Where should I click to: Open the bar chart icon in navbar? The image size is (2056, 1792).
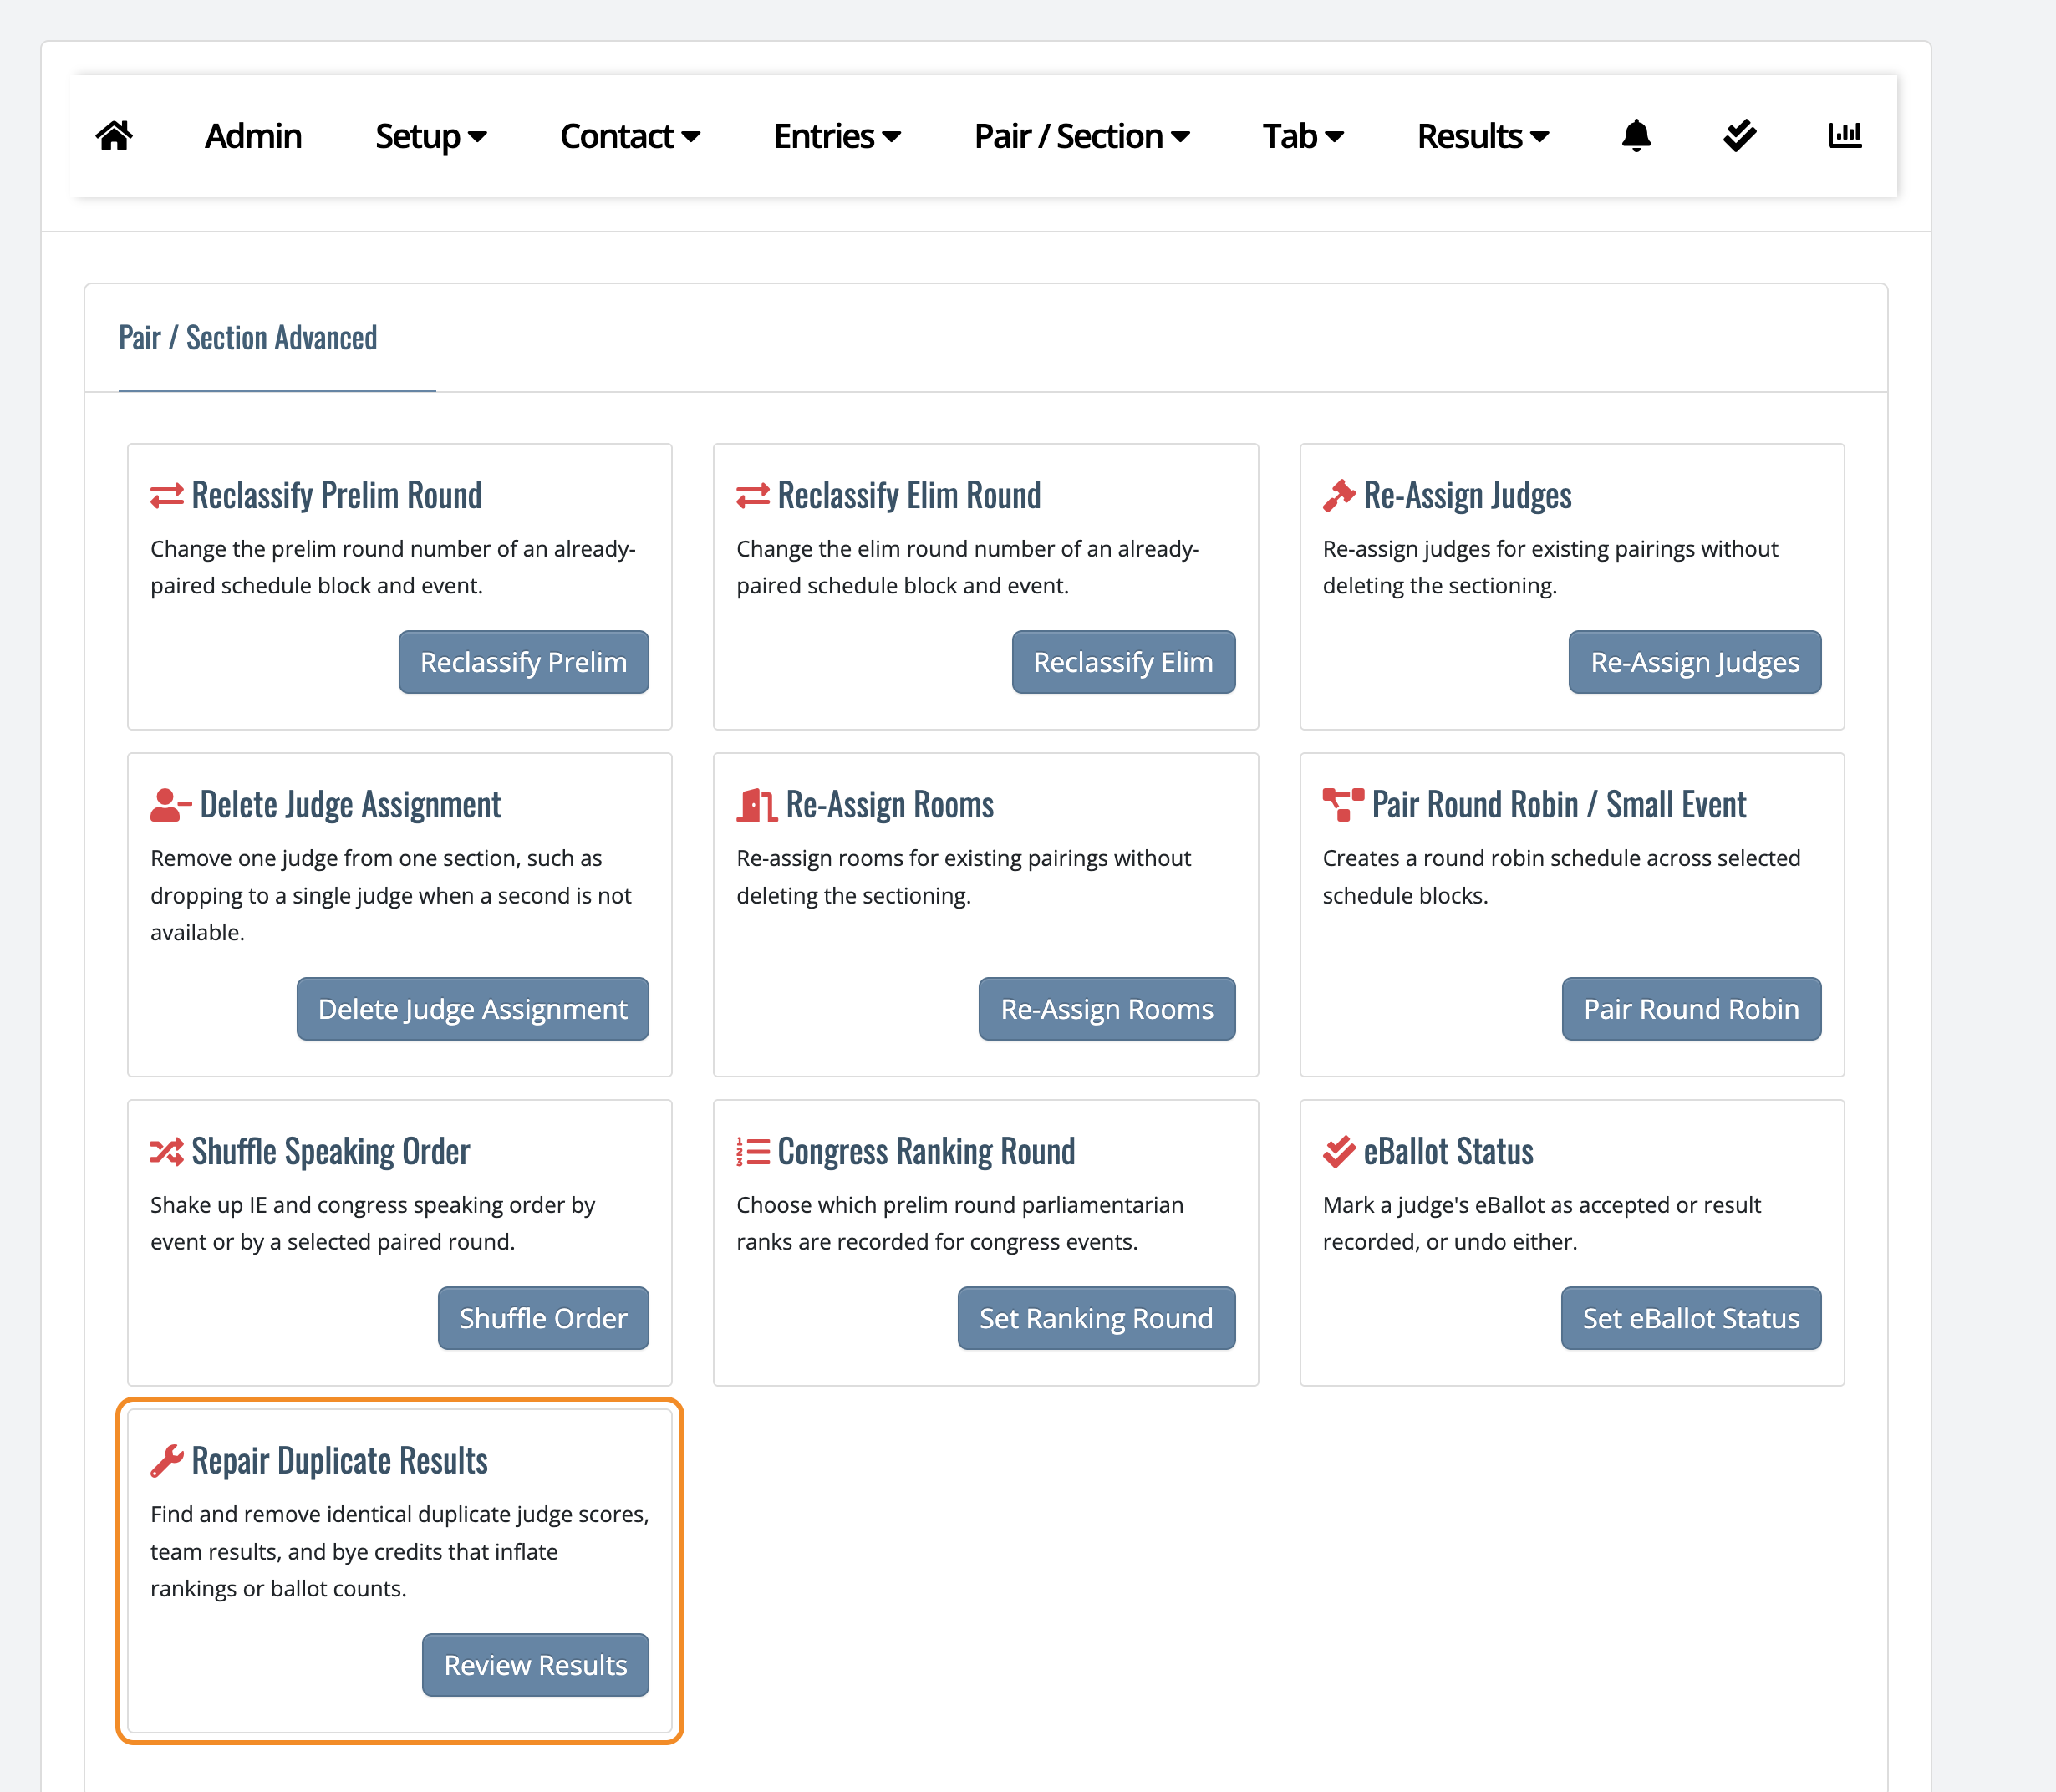tap(1845, 135)
